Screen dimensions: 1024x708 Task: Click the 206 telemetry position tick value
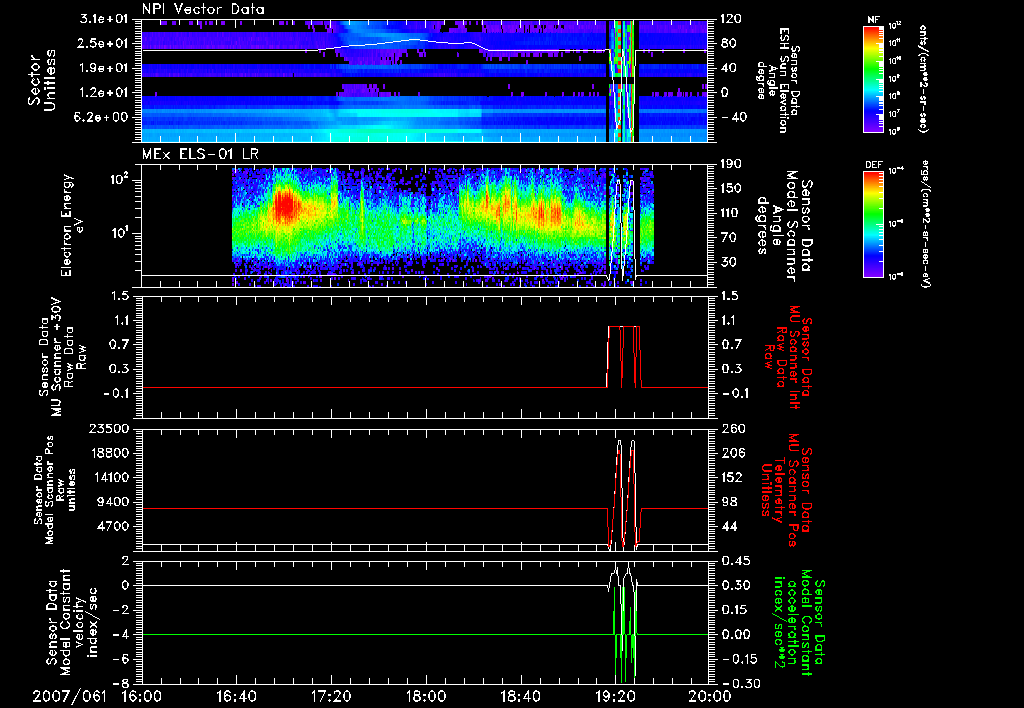pyautogui.click(x=731, y=453)
